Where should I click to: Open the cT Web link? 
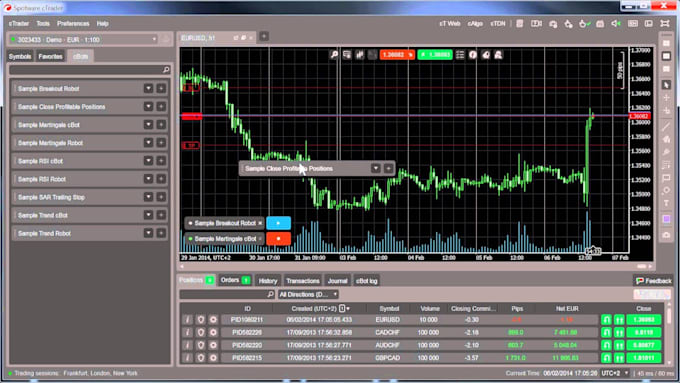click(x=449, y=24)
